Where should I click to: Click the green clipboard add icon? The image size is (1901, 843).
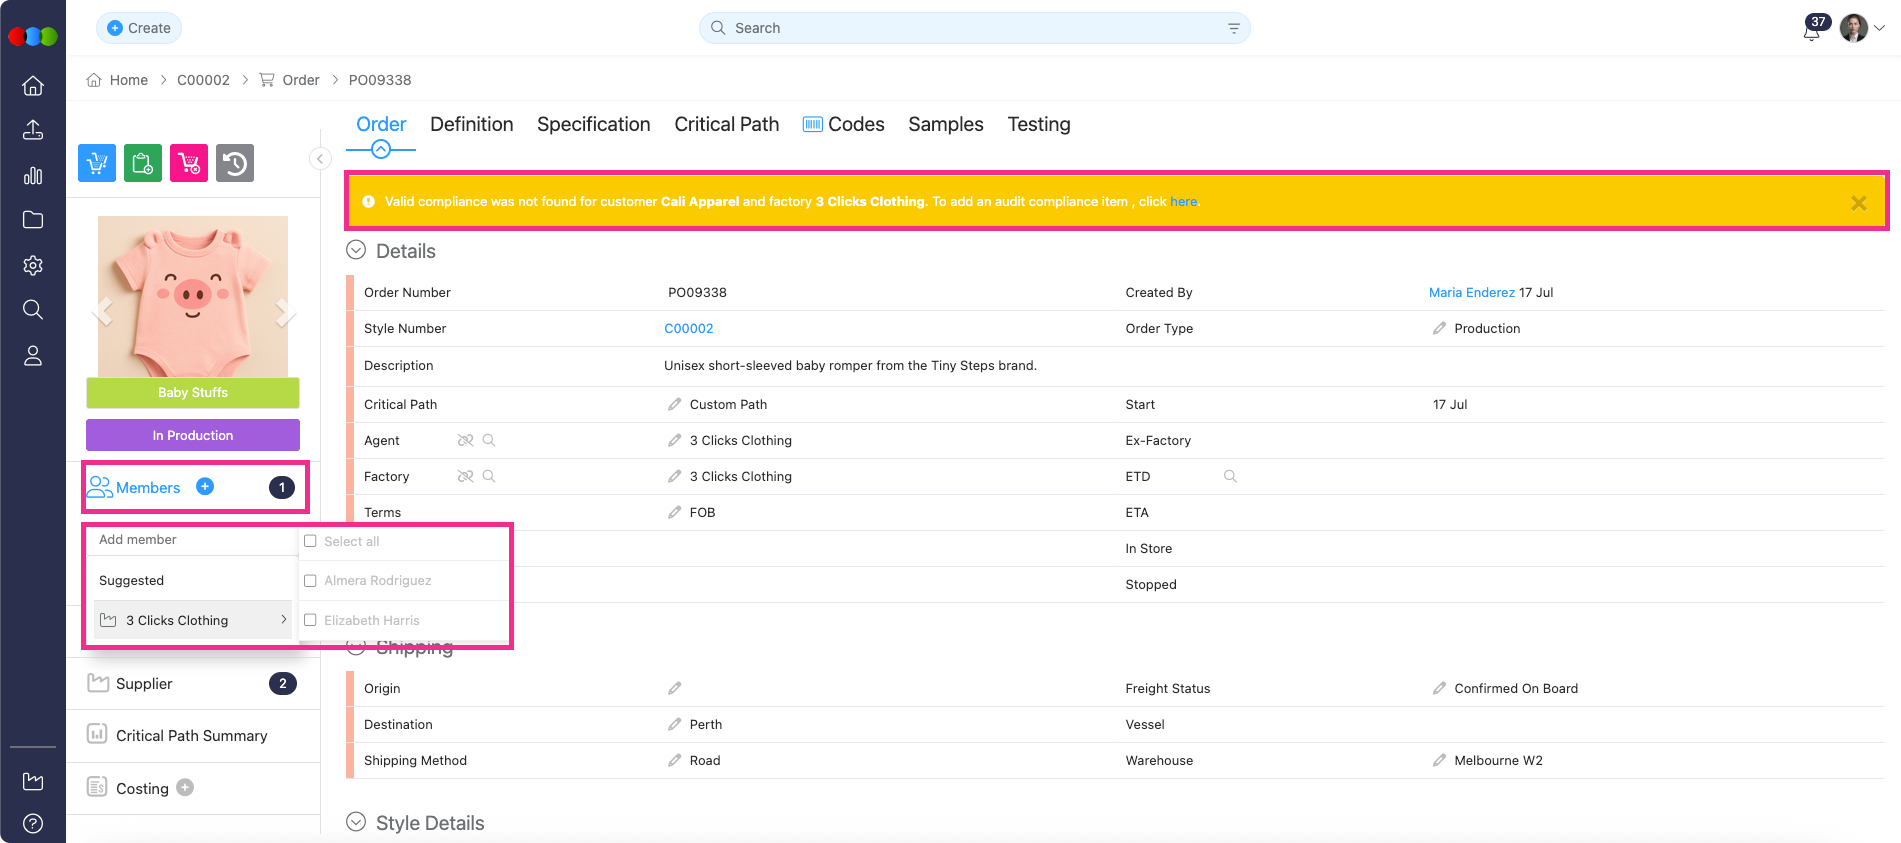point(143,163)
